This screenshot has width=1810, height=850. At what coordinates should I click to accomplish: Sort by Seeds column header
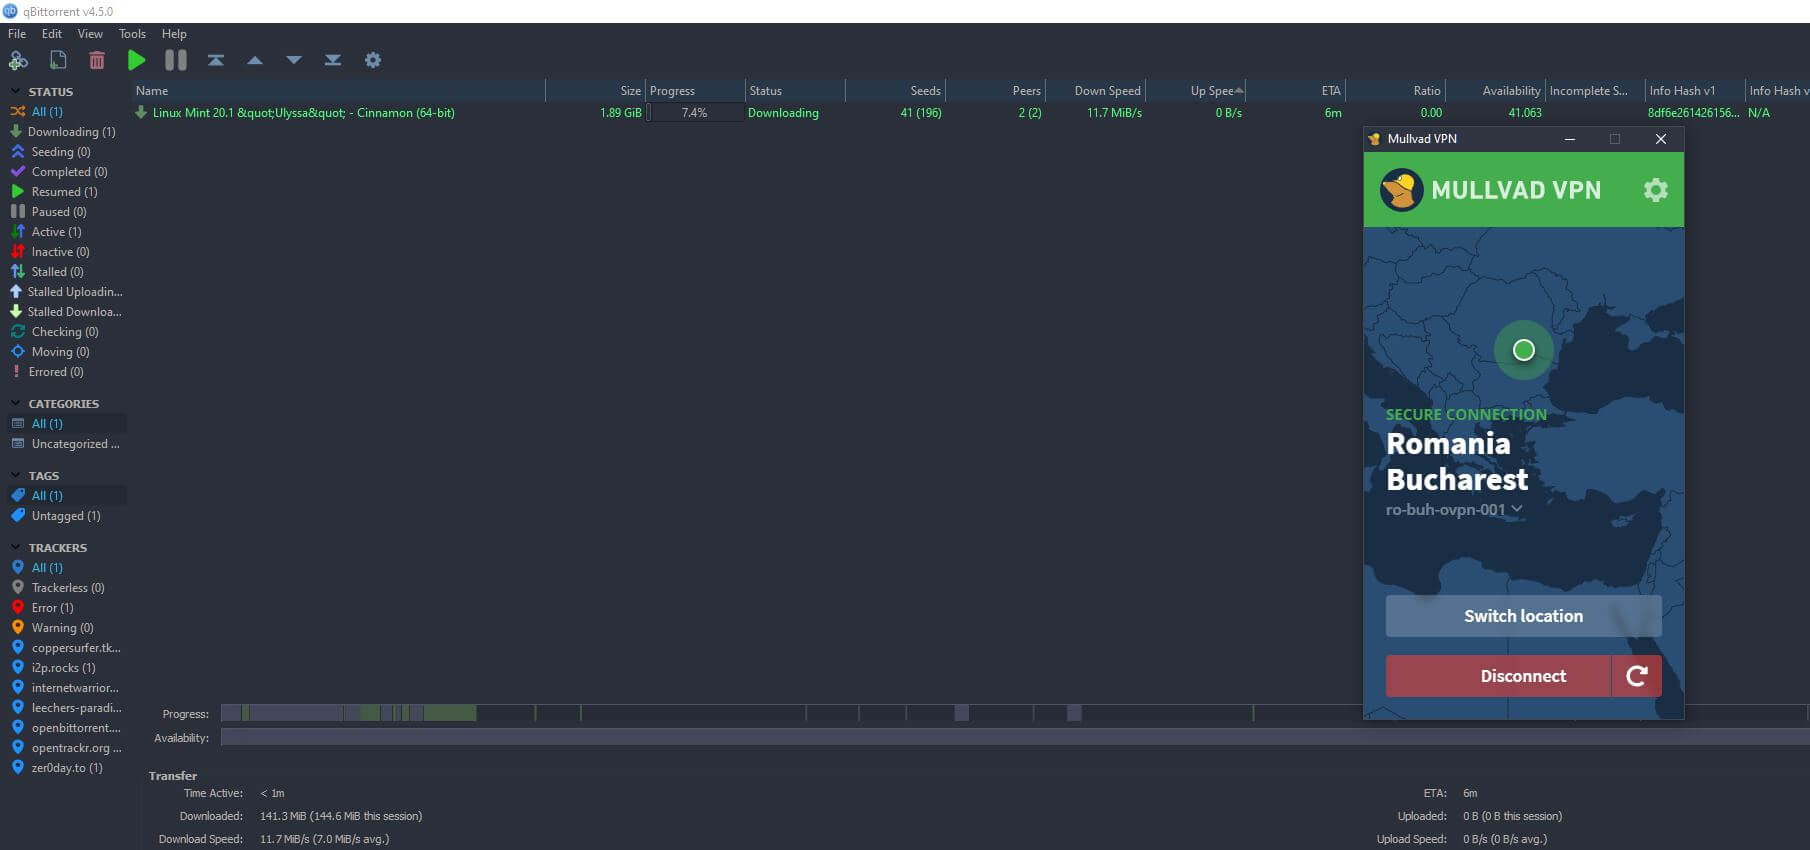coord(895,91)
